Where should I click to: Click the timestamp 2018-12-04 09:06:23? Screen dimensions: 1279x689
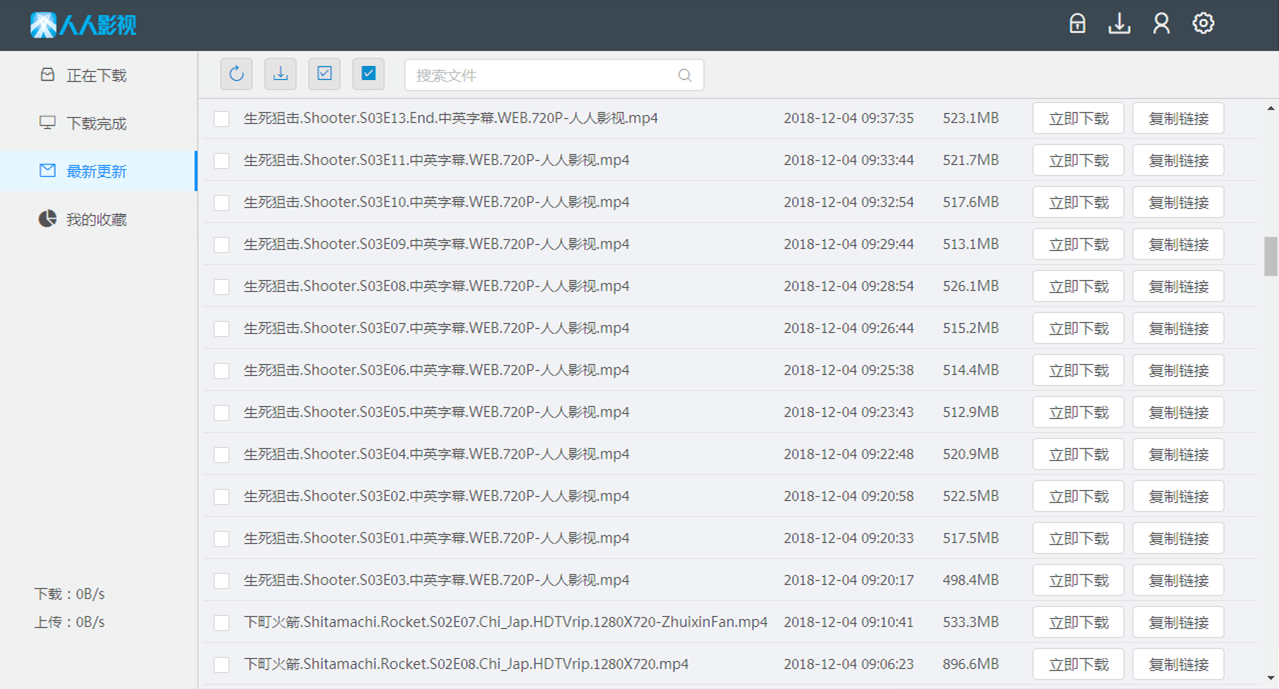849,664
